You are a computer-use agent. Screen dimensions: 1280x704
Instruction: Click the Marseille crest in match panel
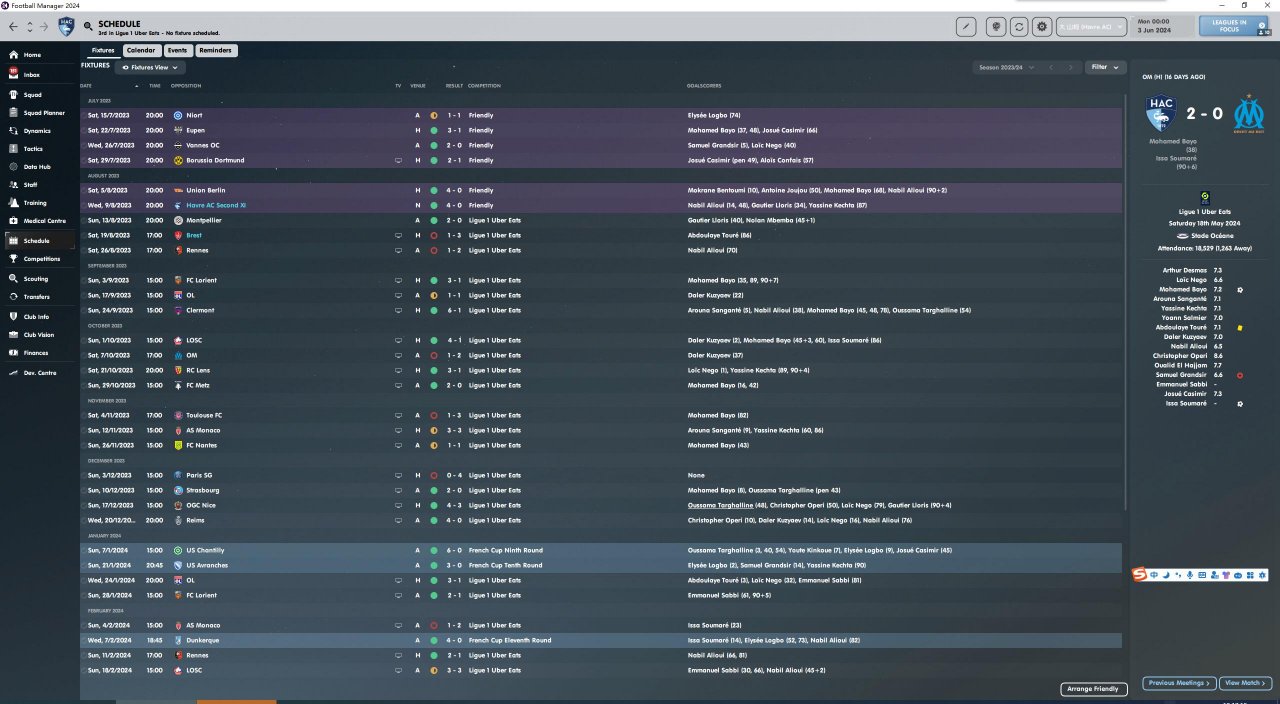click(1249, 115)
